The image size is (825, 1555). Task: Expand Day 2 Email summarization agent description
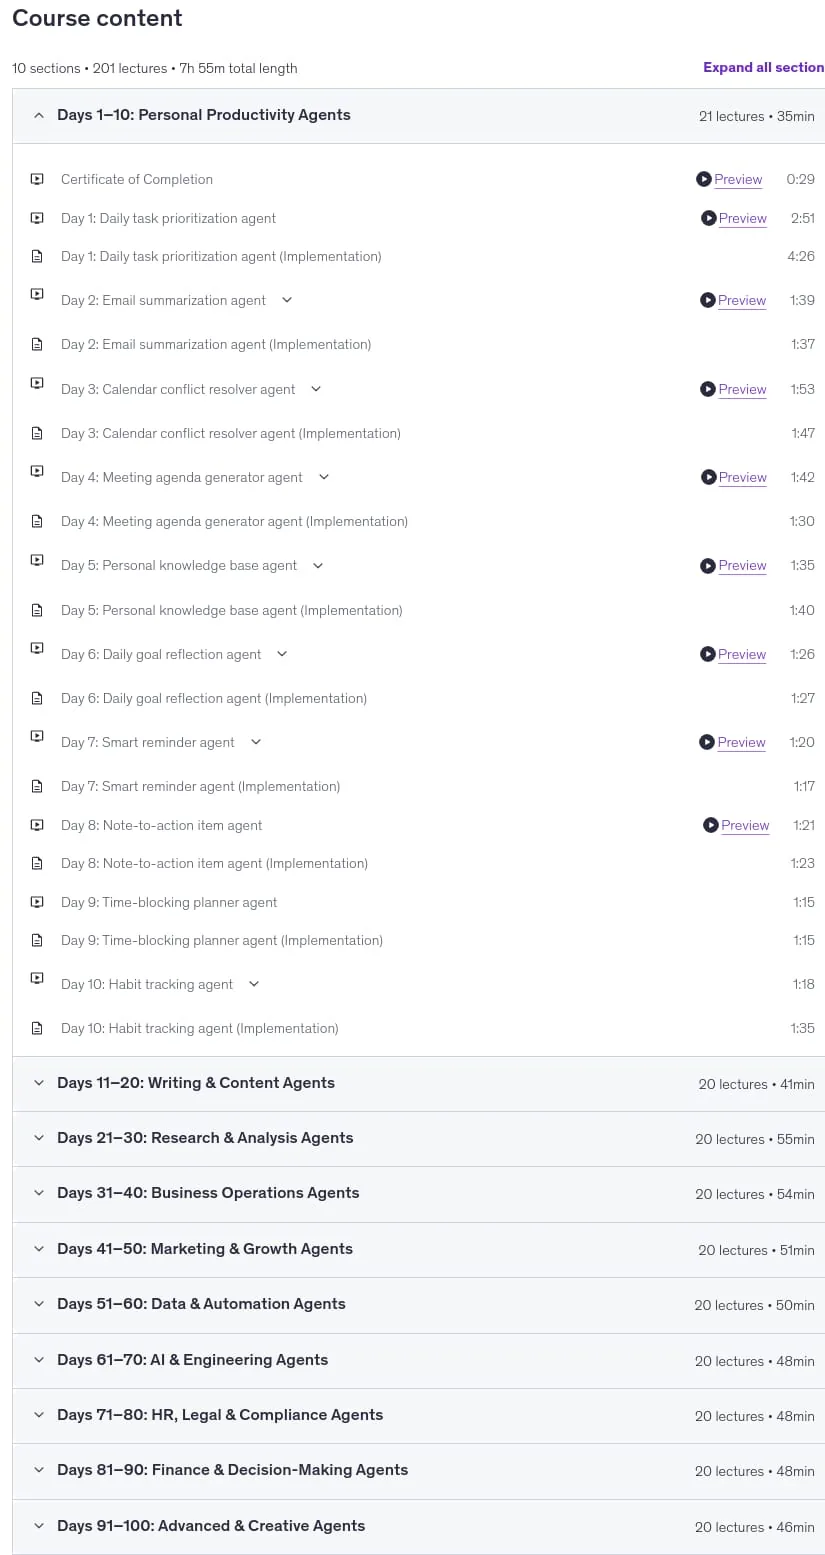[x=287, y=300]
